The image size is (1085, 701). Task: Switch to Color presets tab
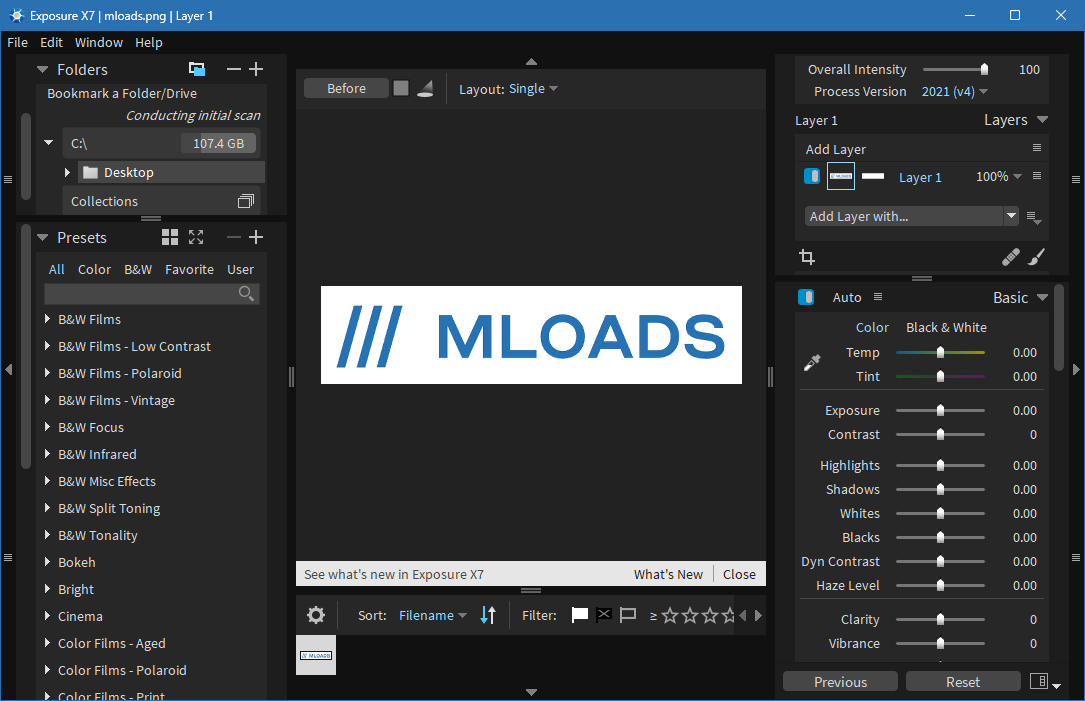pyautogui.click(x=94, y=269)
